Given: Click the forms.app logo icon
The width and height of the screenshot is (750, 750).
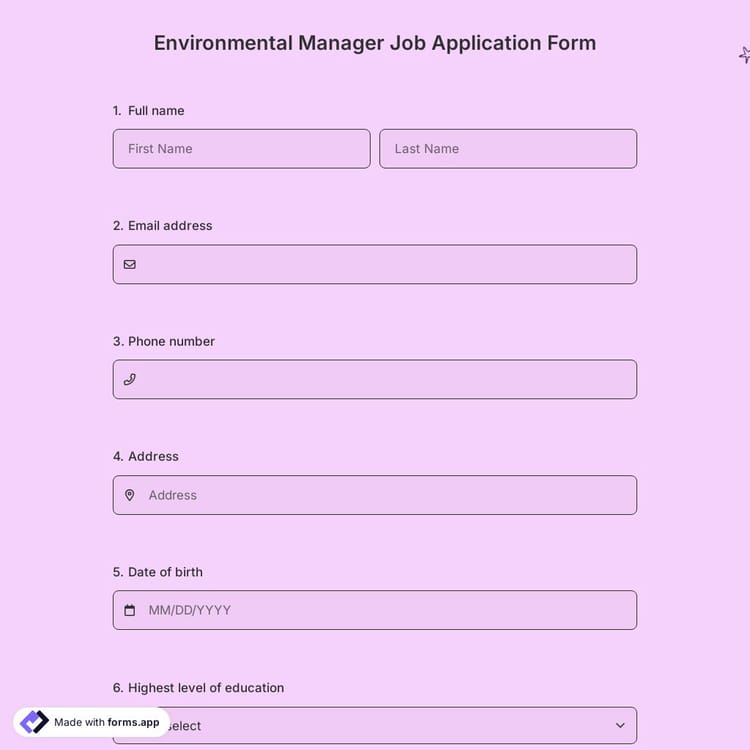Looking at the screenshot, I should (34, 722).
